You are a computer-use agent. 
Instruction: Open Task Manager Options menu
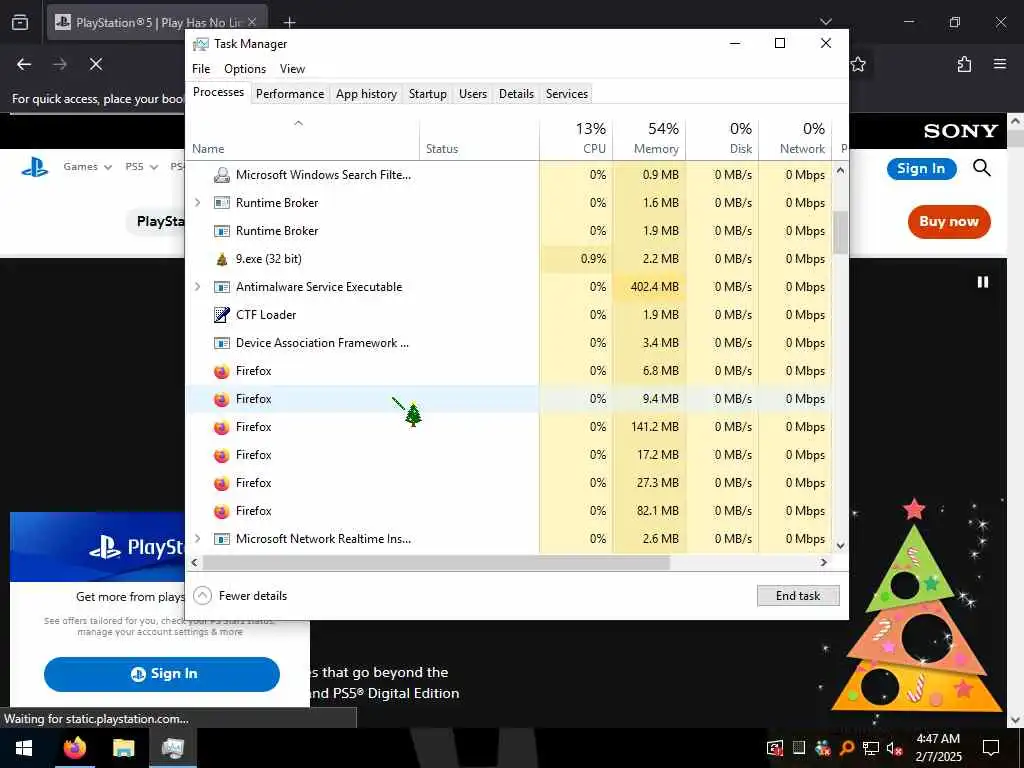click(x=245, y=69)
